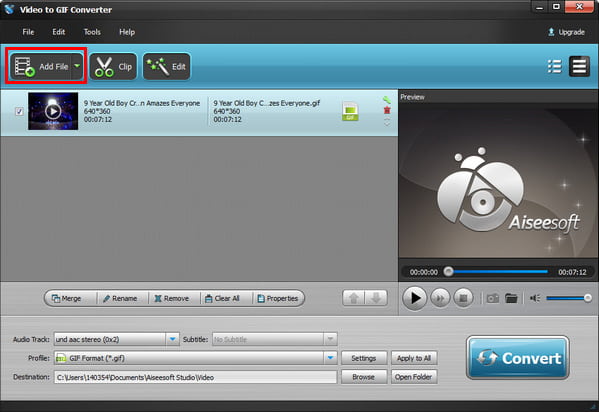Switch to detailed list view
Image resolution: width=599 pixels, height=412 pixels.
[579, 66]
